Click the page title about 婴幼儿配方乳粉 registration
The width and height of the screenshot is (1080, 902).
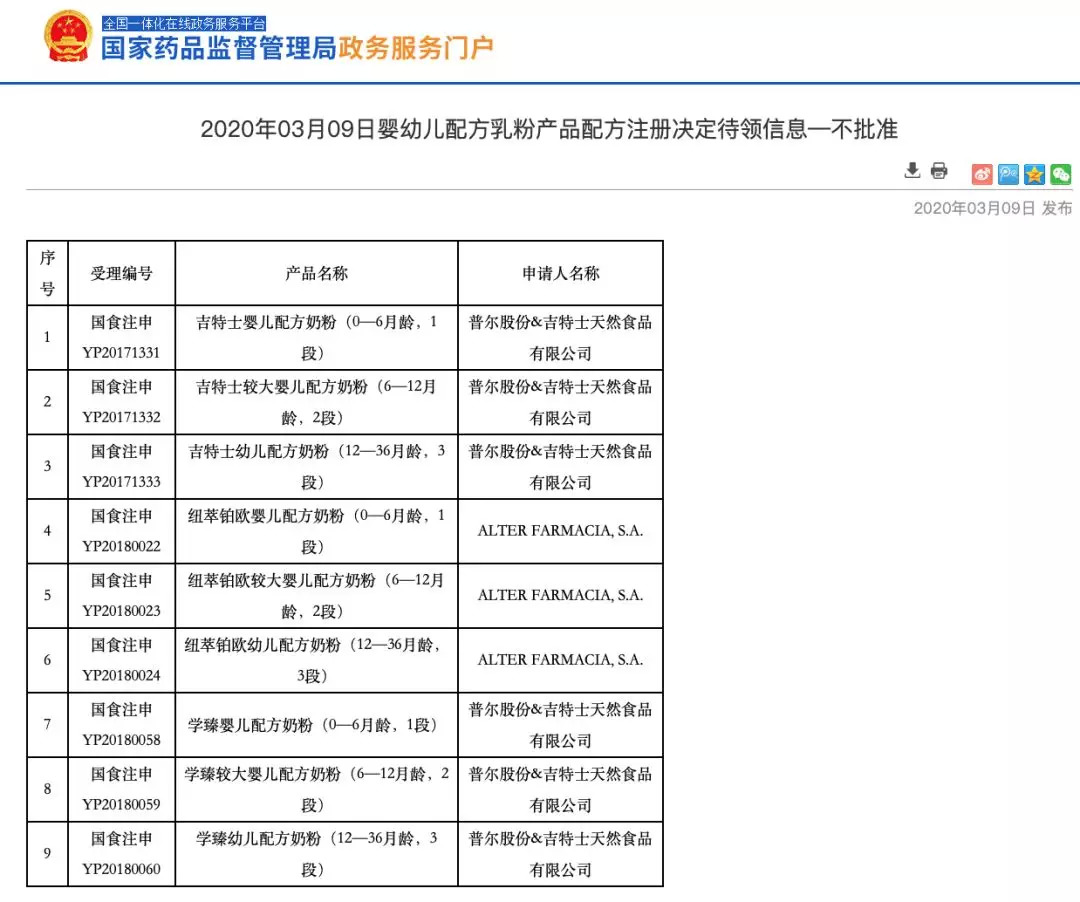(549, 129)
